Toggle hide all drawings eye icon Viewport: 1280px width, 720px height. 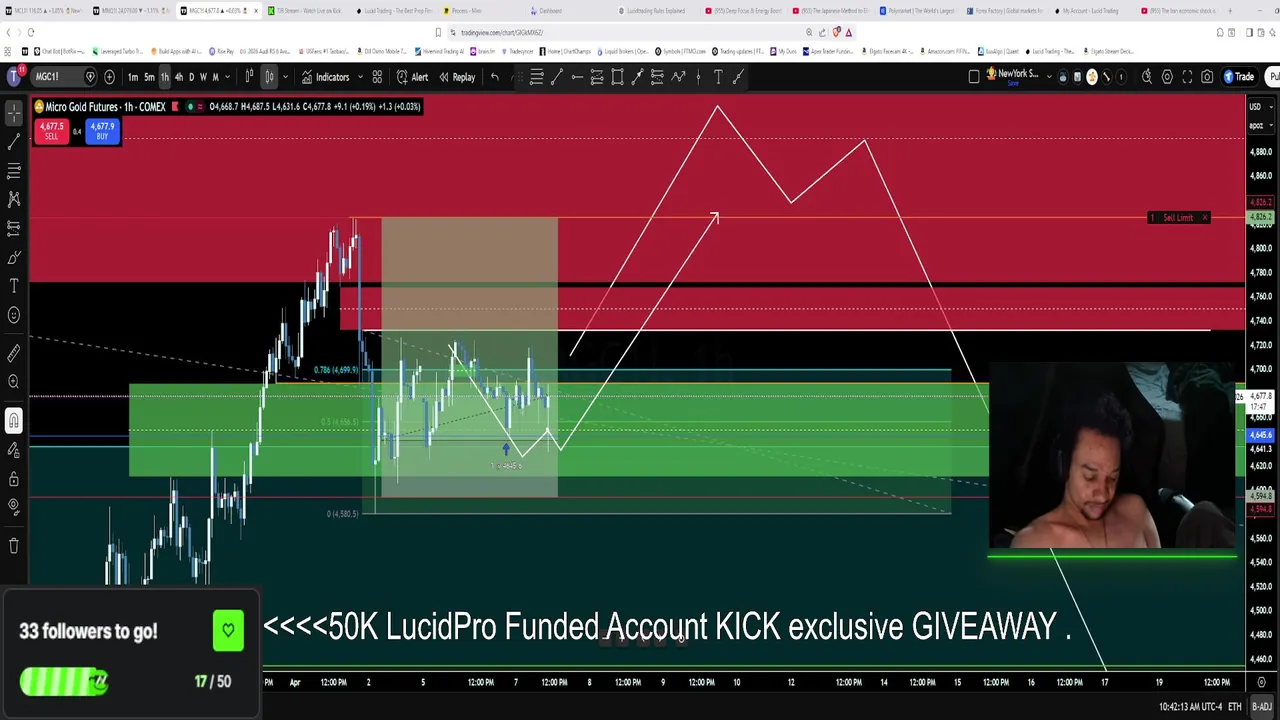(x=14, y=507)
